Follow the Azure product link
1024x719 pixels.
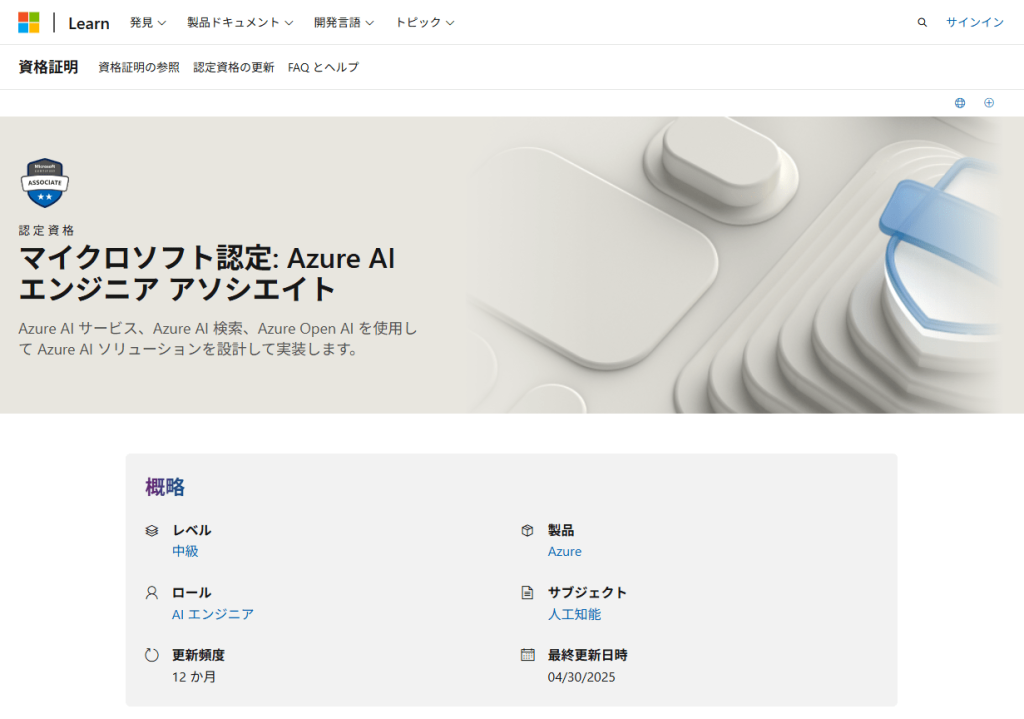564,551
